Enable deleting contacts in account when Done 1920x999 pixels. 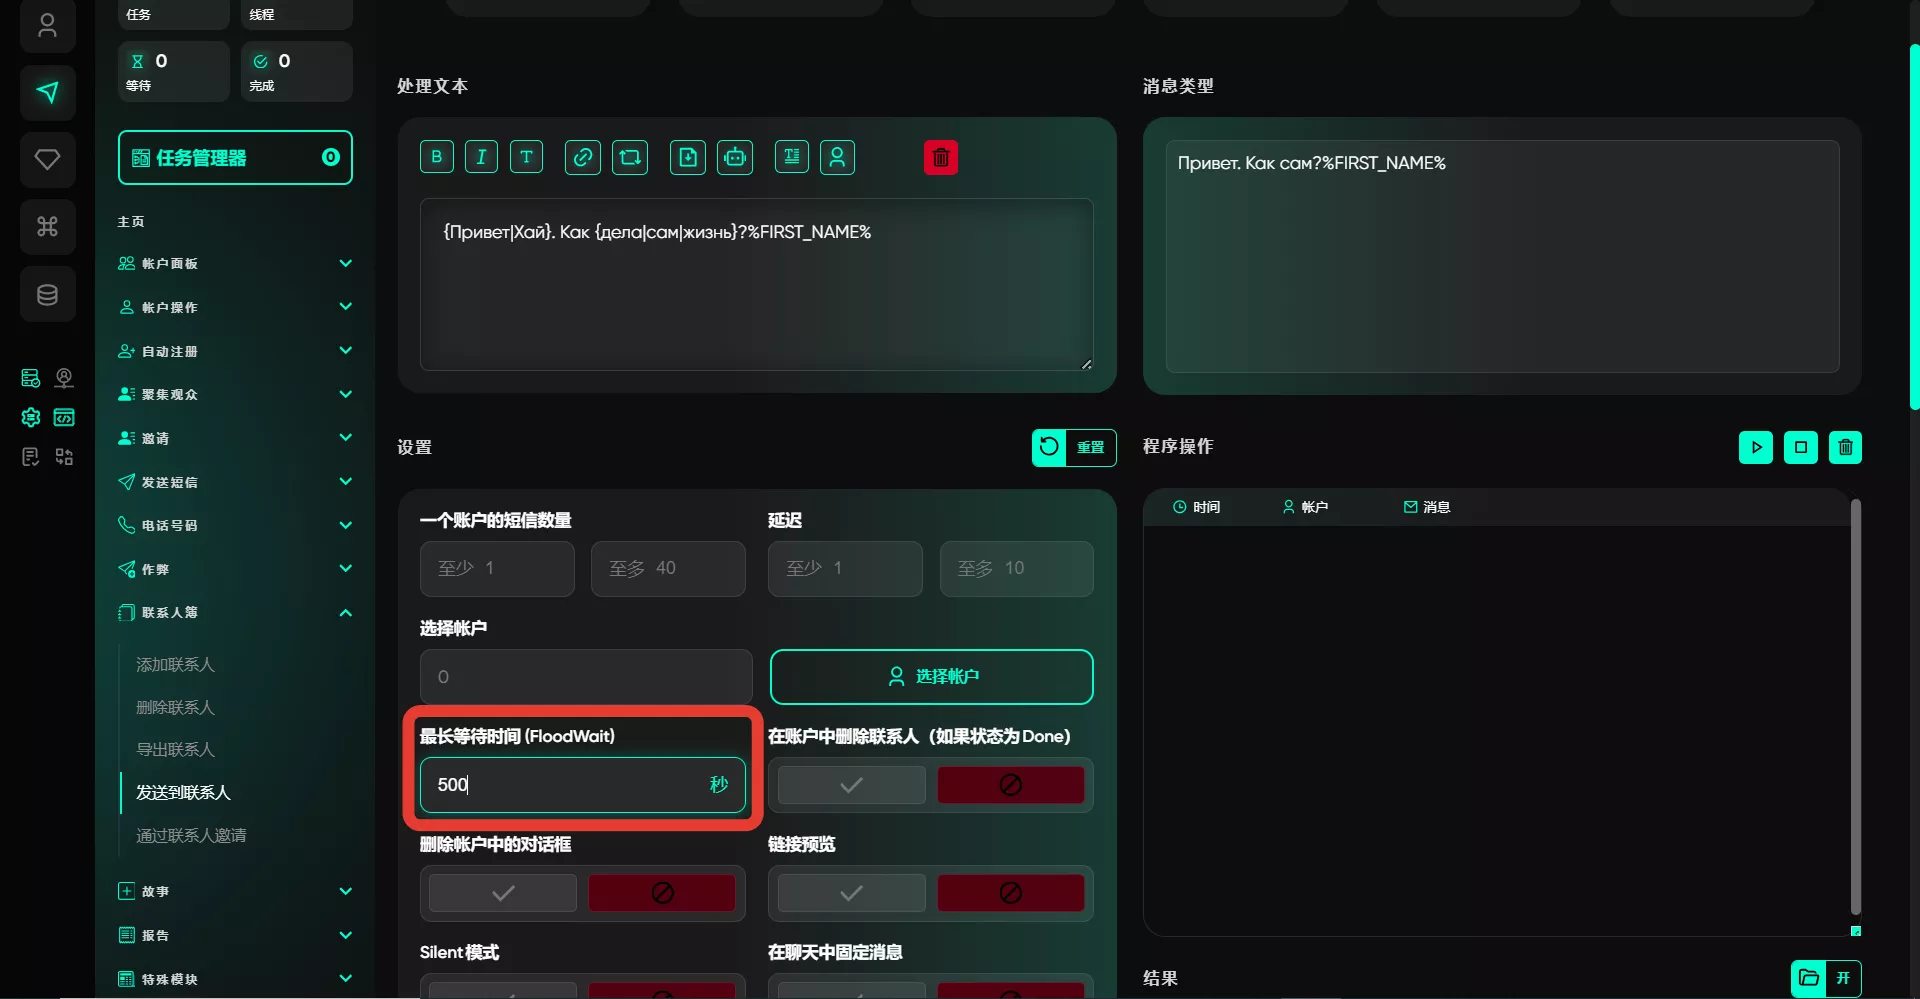(x=851, y=785)
